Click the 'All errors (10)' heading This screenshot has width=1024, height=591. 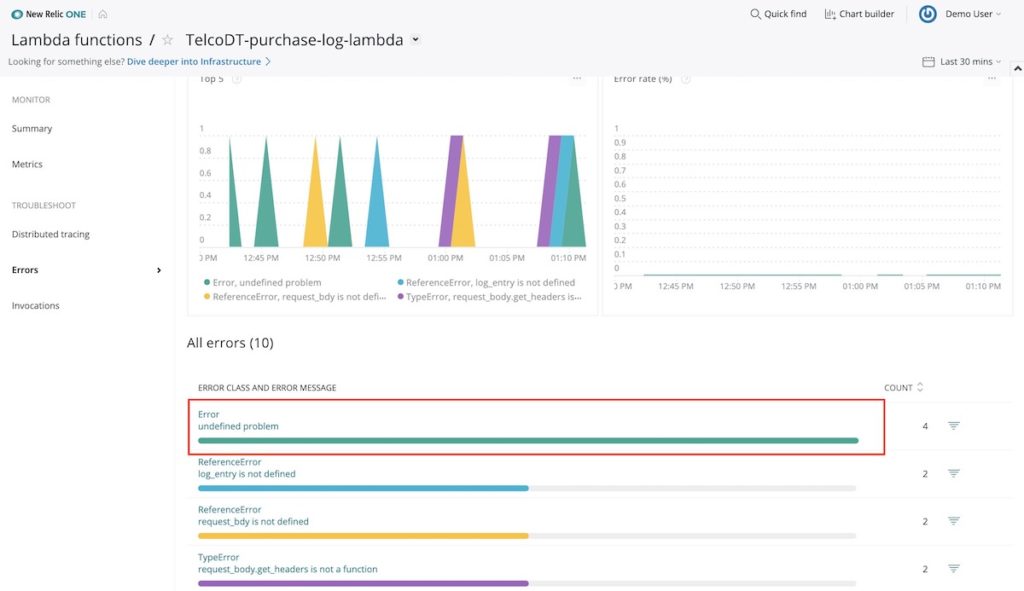coord(230,343)
